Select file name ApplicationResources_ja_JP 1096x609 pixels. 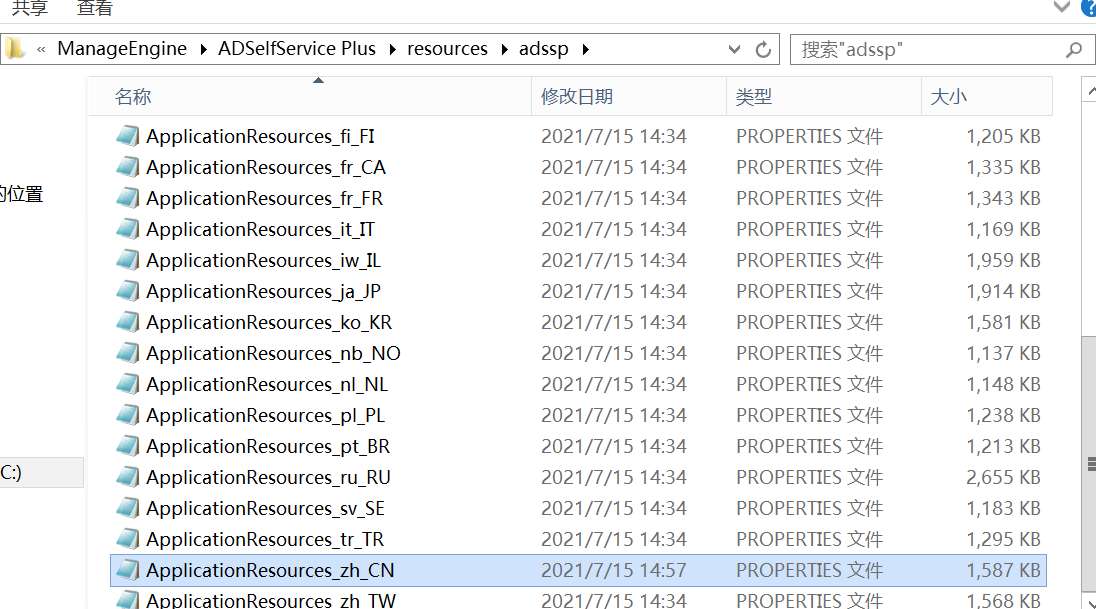coord(264,291)
